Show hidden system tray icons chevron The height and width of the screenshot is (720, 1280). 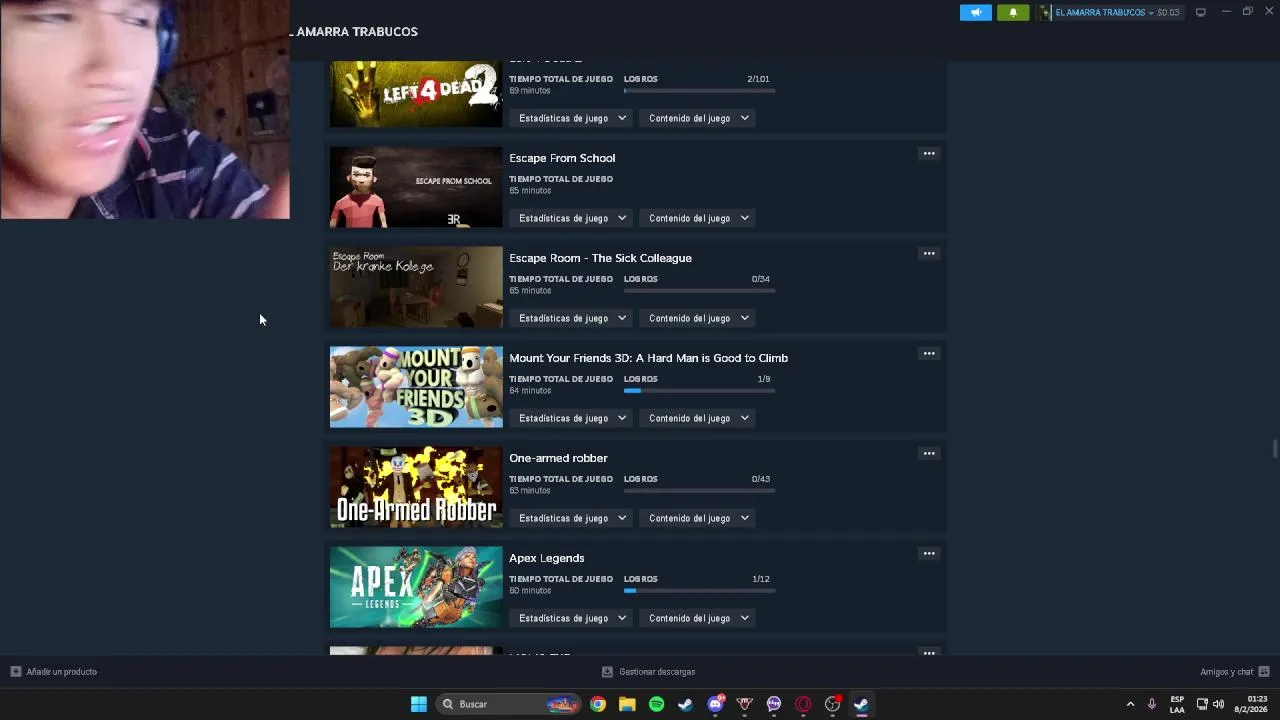click(x=1131, y=704)
